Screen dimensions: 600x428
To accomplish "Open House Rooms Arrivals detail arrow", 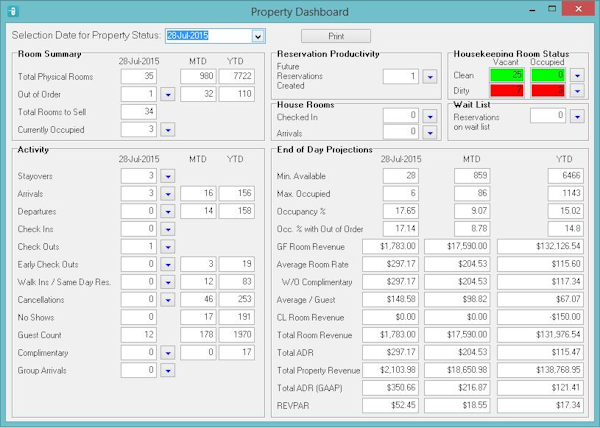I will coord(431,130).
